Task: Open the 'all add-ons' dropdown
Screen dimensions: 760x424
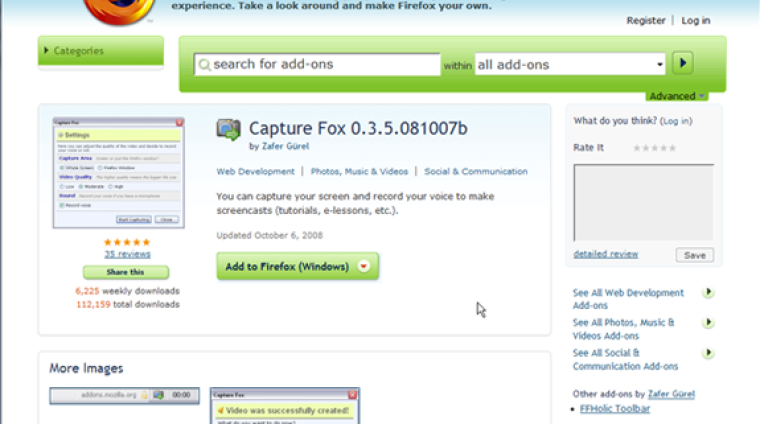Action: (570, 64)
